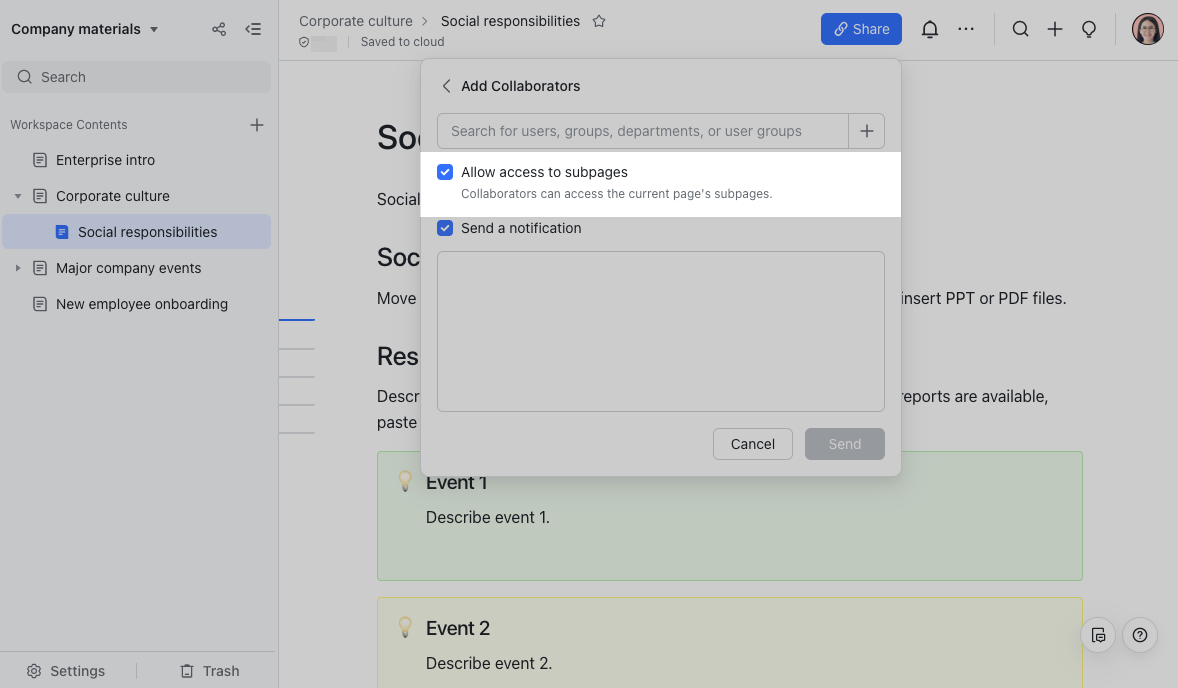Viewport: 1178px width, 688px height.
Task: Click the workspace share icon in sidebar
Action: [219, 29]
